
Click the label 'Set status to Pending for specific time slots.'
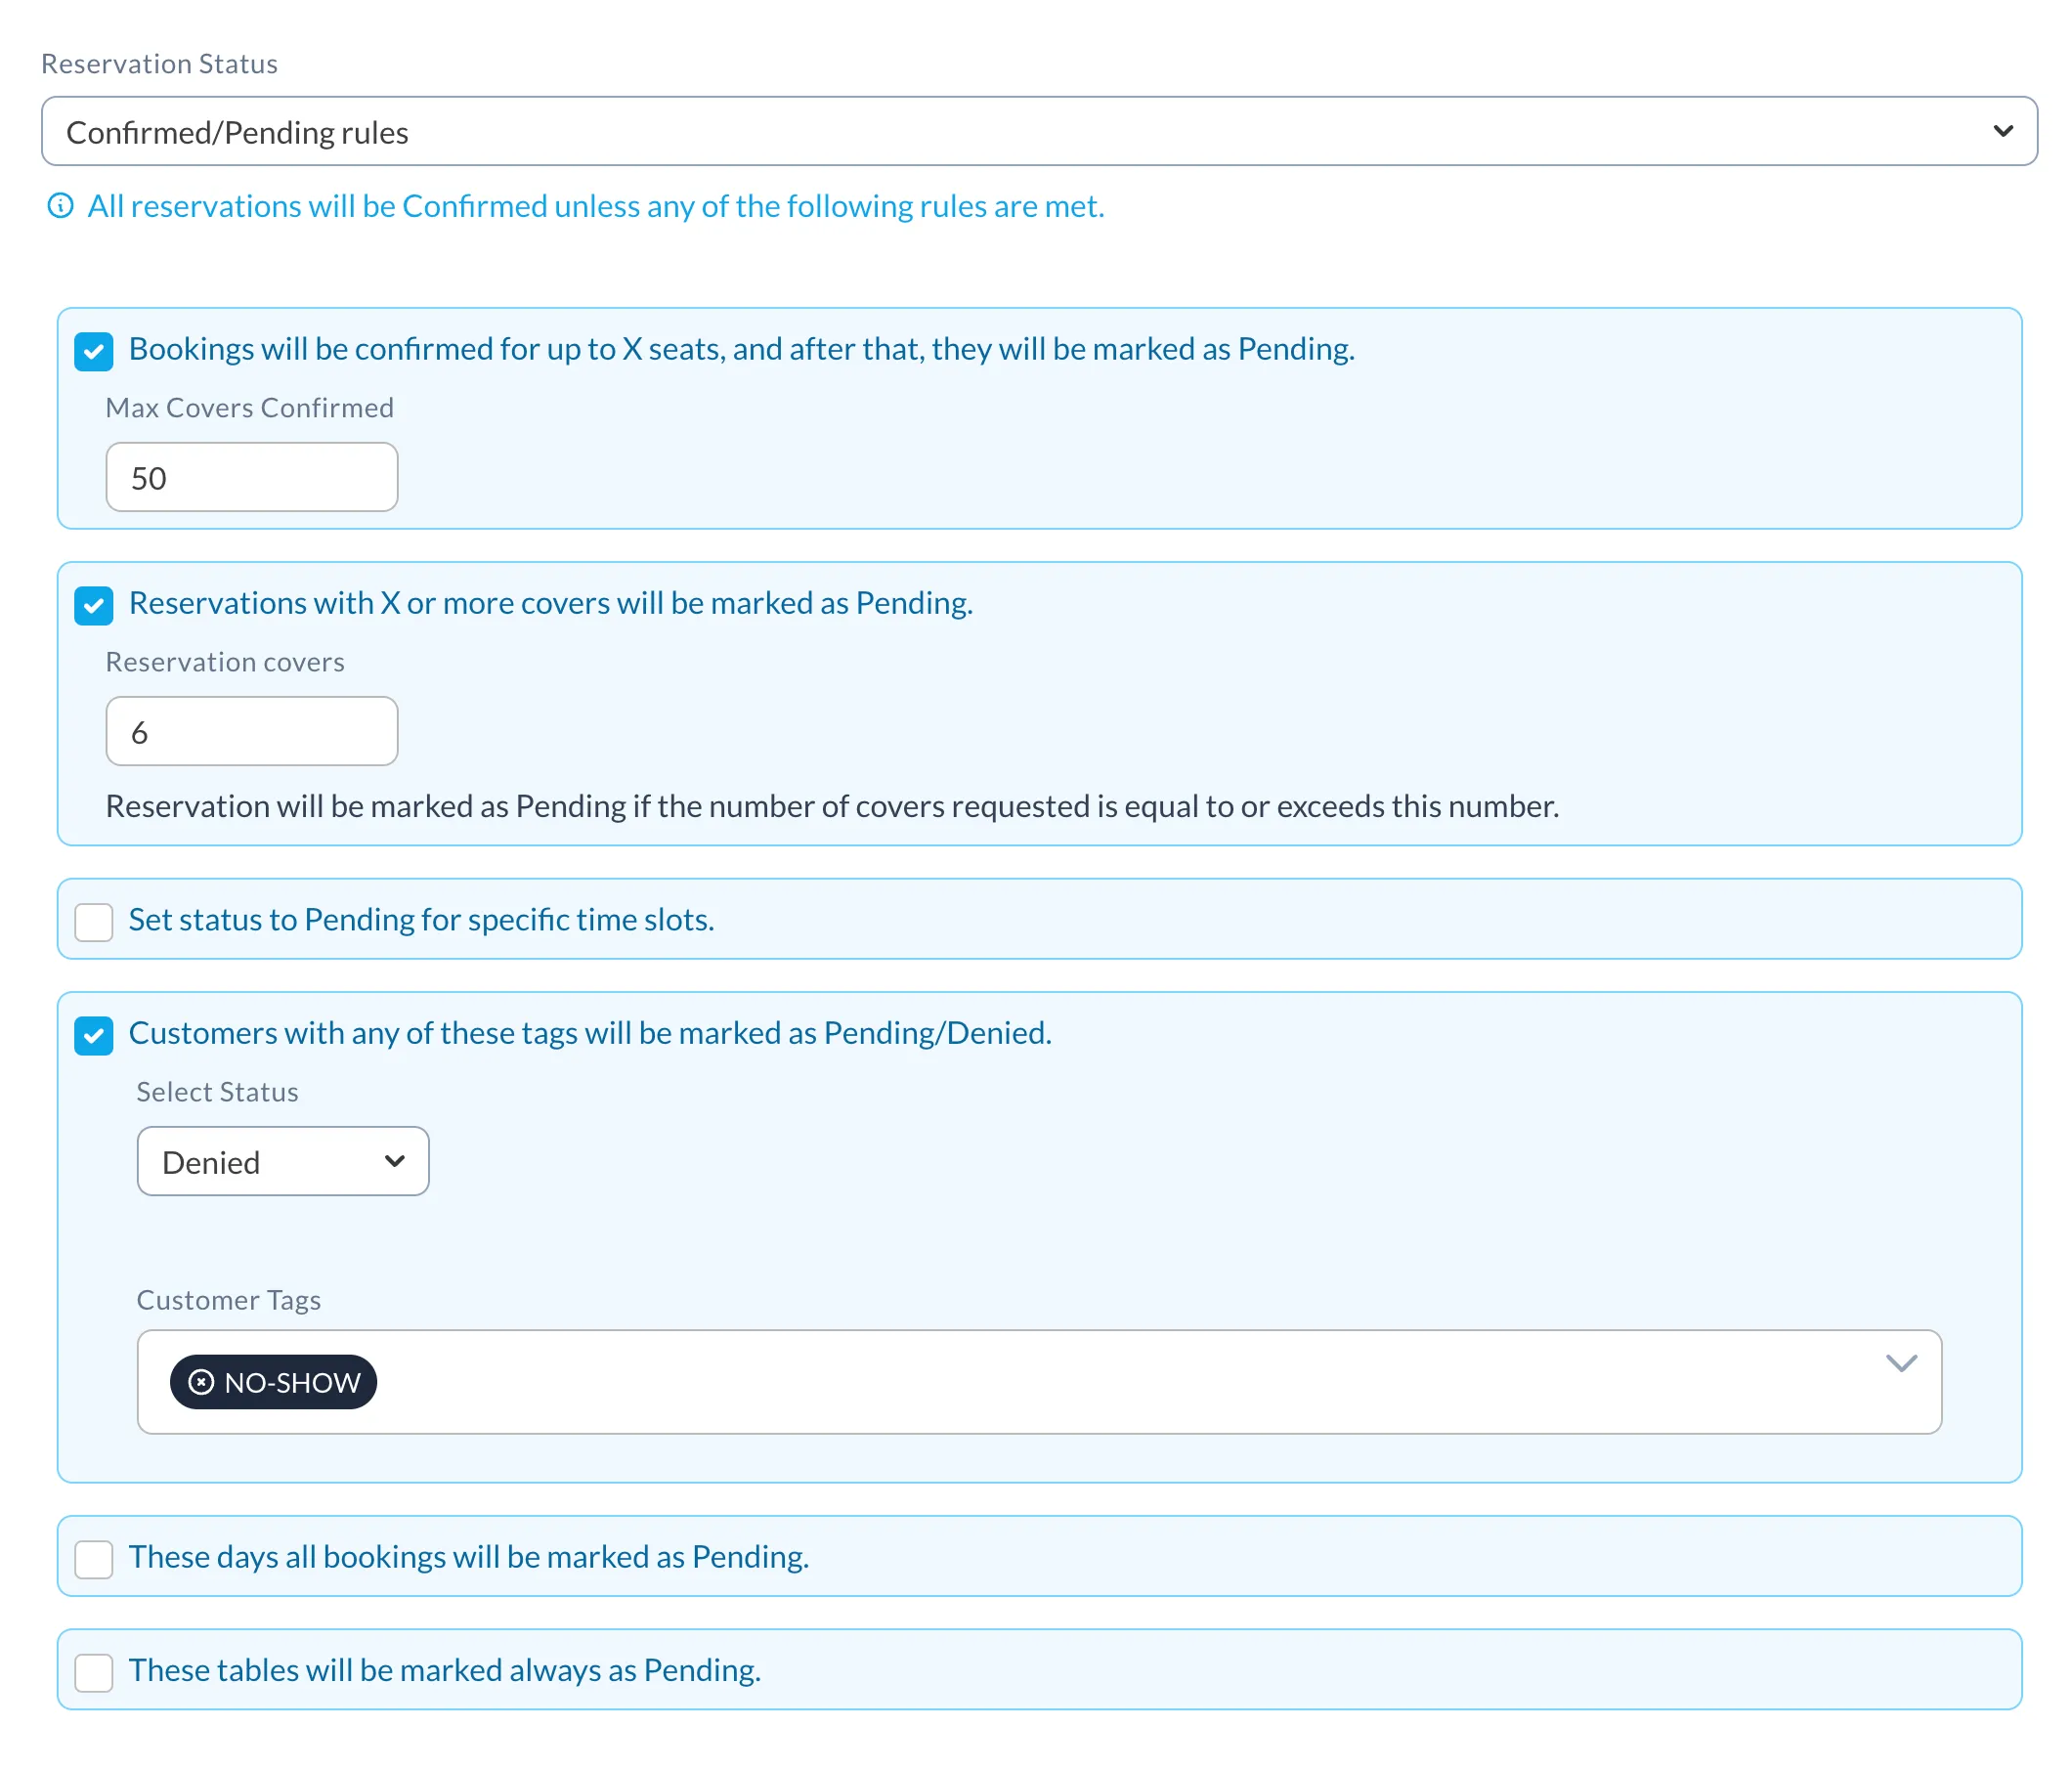422,920
